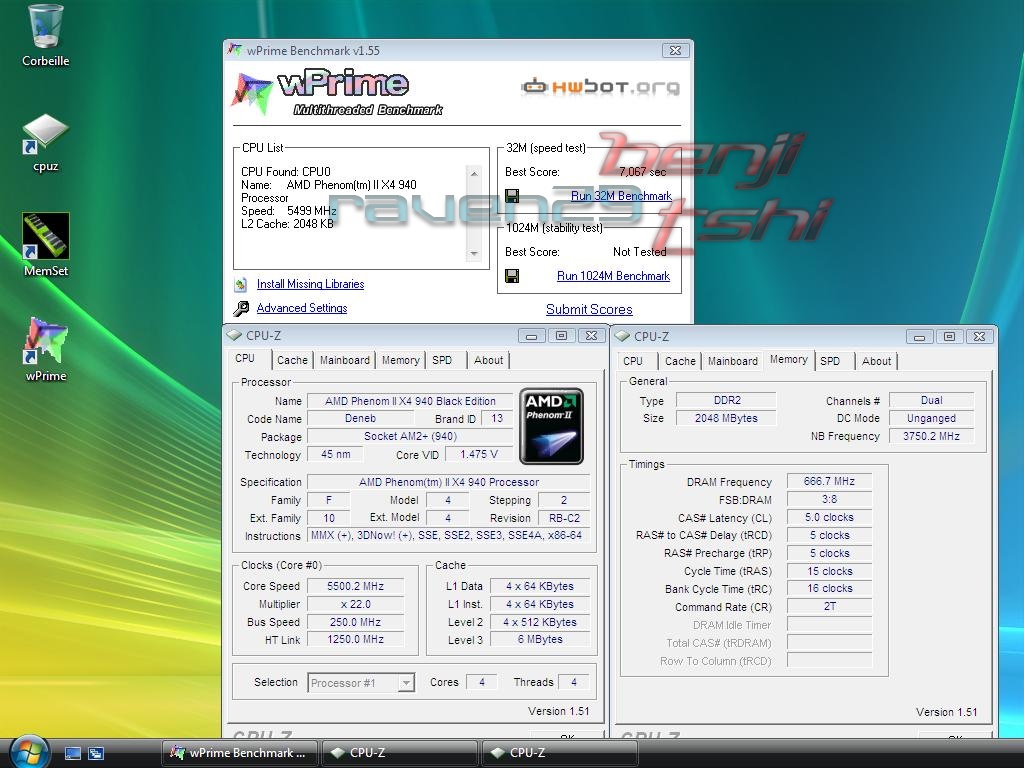Image resolution: width=1024 pixels, height=768 pixels.
Task: Select the cpuz desktop shortcut
Action: (x=45, y=134)
